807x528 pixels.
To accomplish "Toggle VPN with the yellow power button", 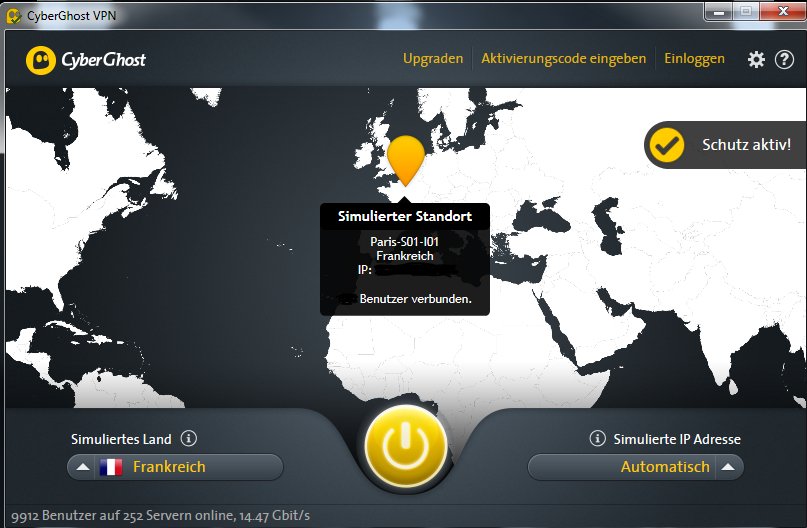I will tap(406, 446).
